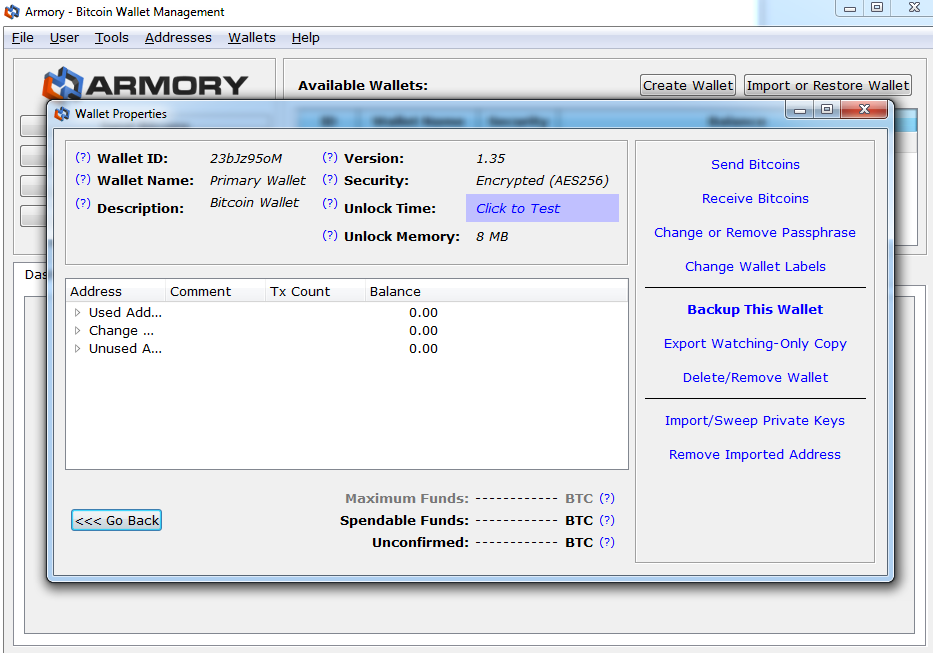Image resolution: width=933 pixels, height=653 pixels.
Task: Click Delete/Remove Wallet
Action: [x=755, y=377]
